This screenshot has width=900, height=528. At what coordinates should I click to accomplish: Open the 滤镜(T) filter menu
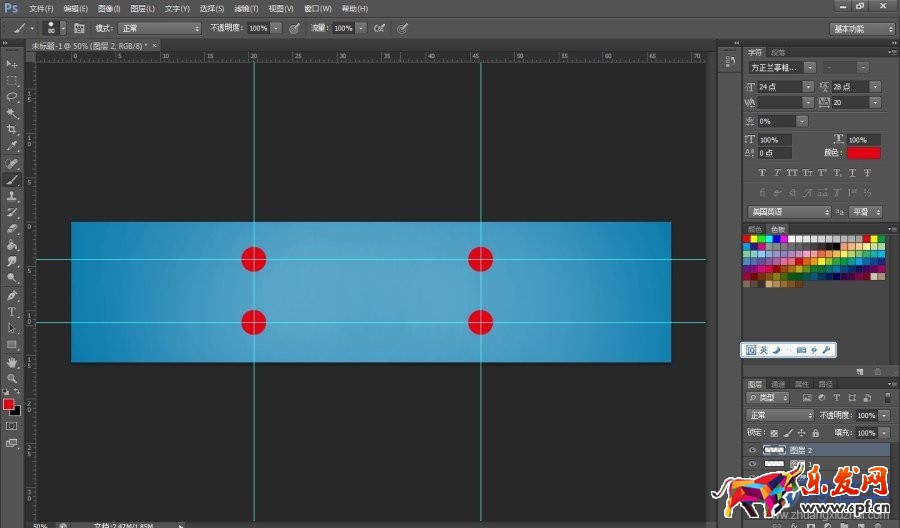click(x=244, y=8)
